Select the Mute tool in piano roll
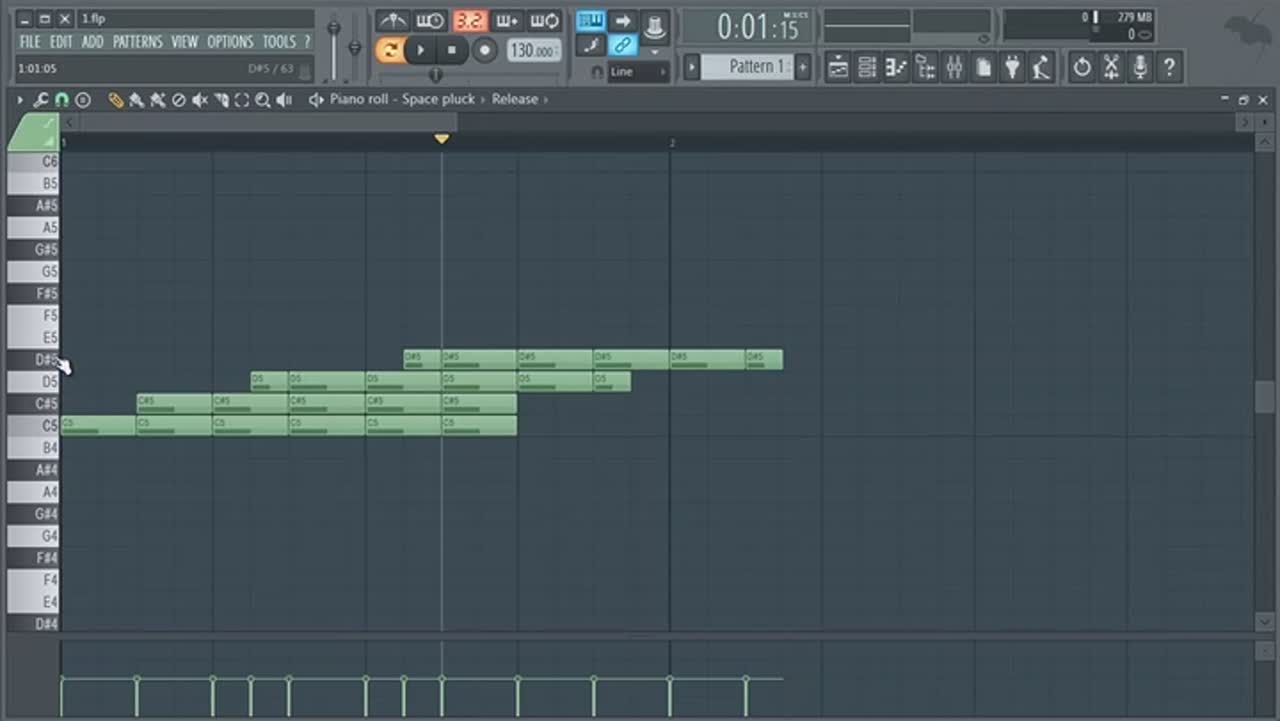Screen dimensions: 1280x721 click(200, 100)
